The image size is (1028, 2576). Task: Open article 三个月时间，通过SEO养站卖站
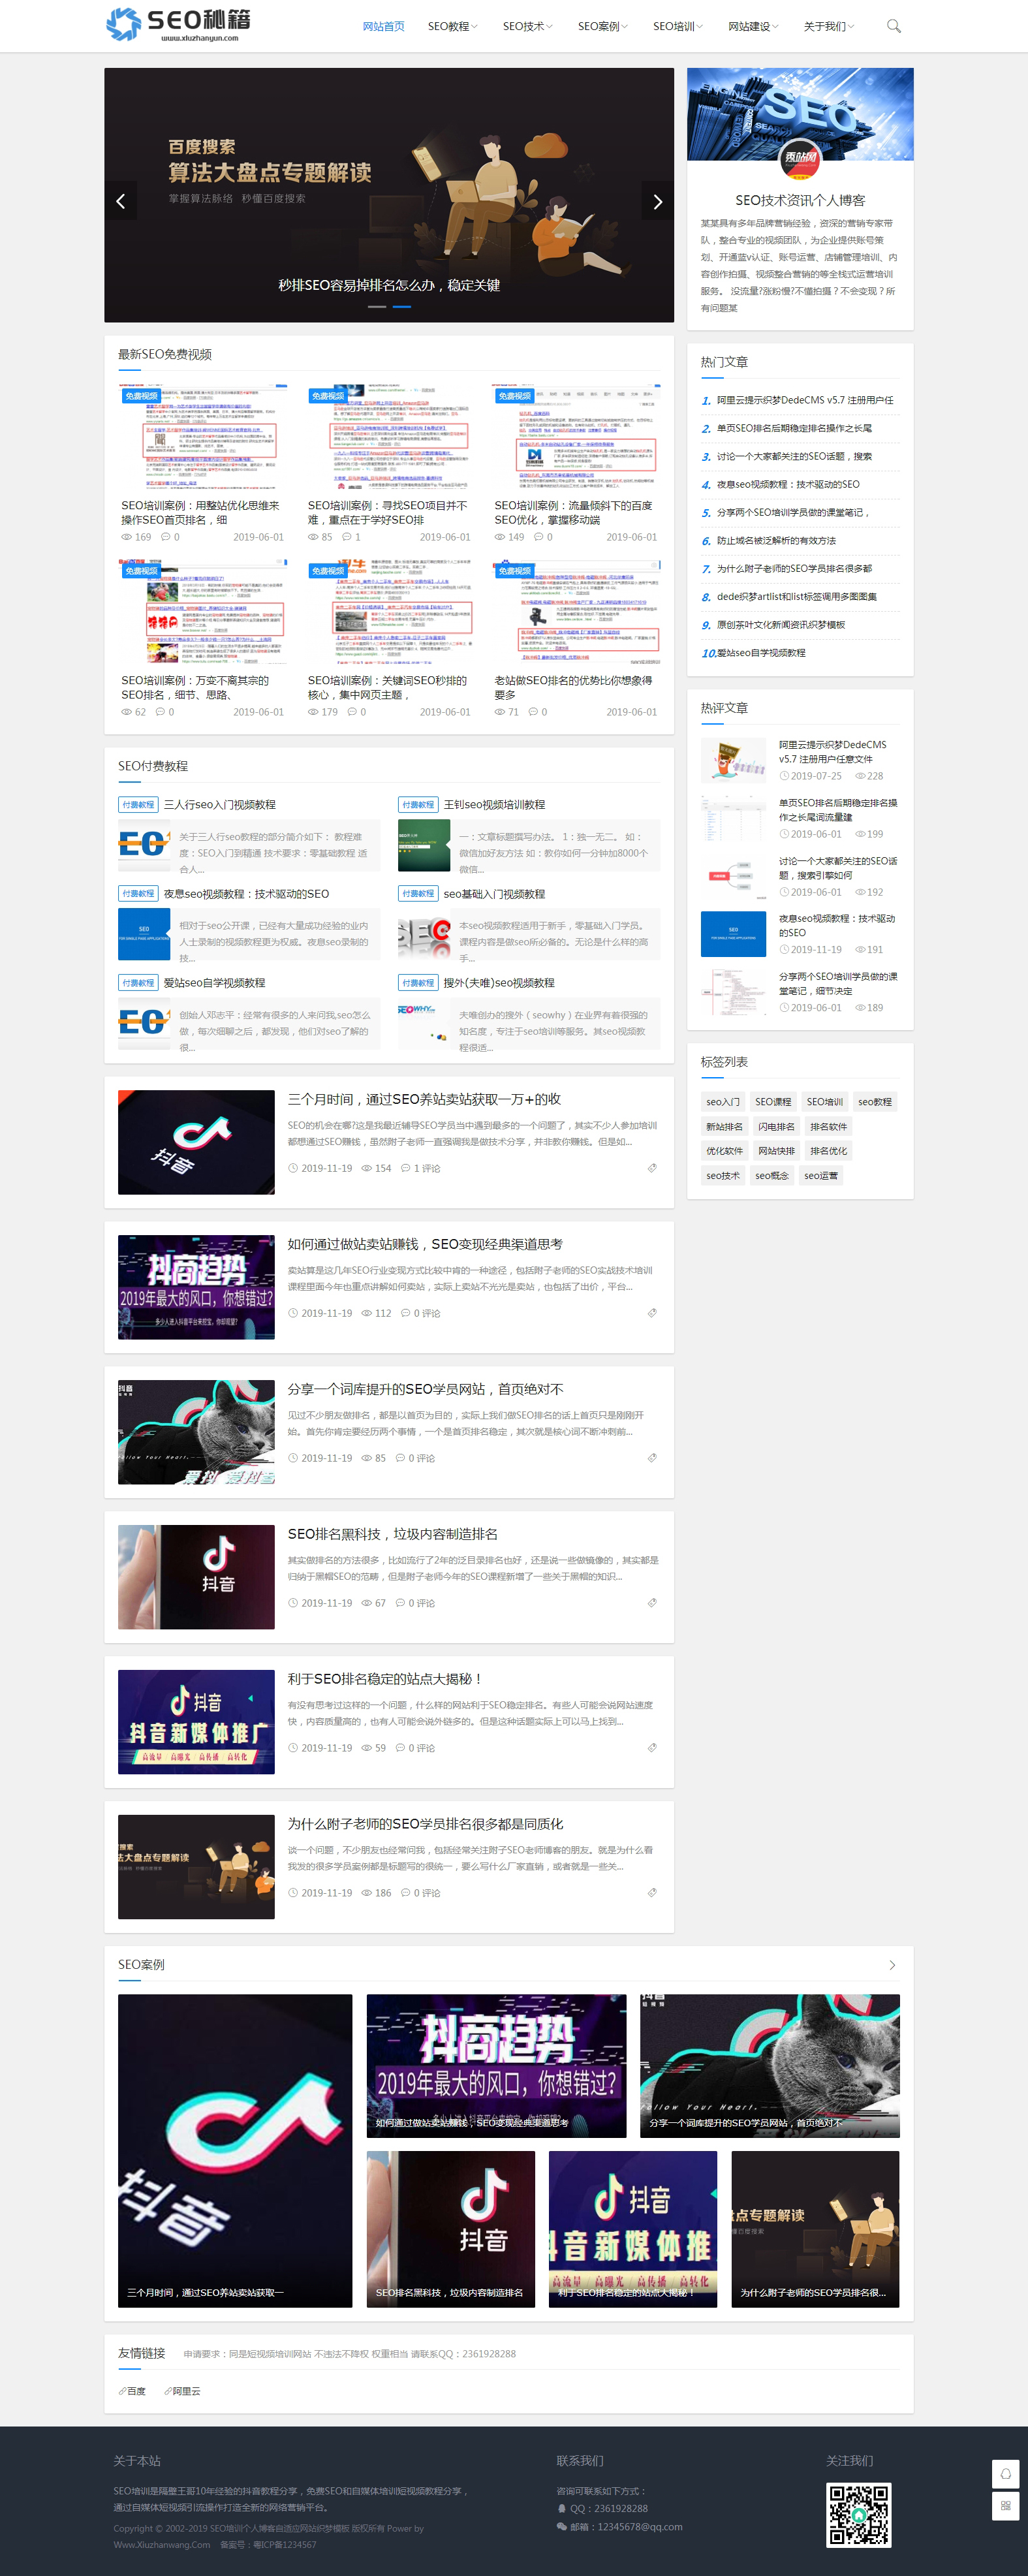(424, 1099)
